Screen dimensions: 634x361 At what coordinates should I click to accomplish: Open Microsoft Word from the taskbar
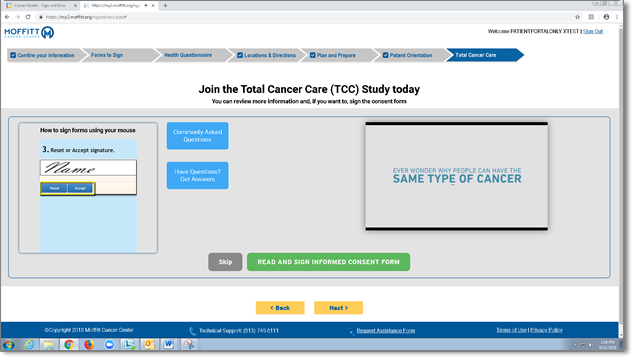click(169, 344)
